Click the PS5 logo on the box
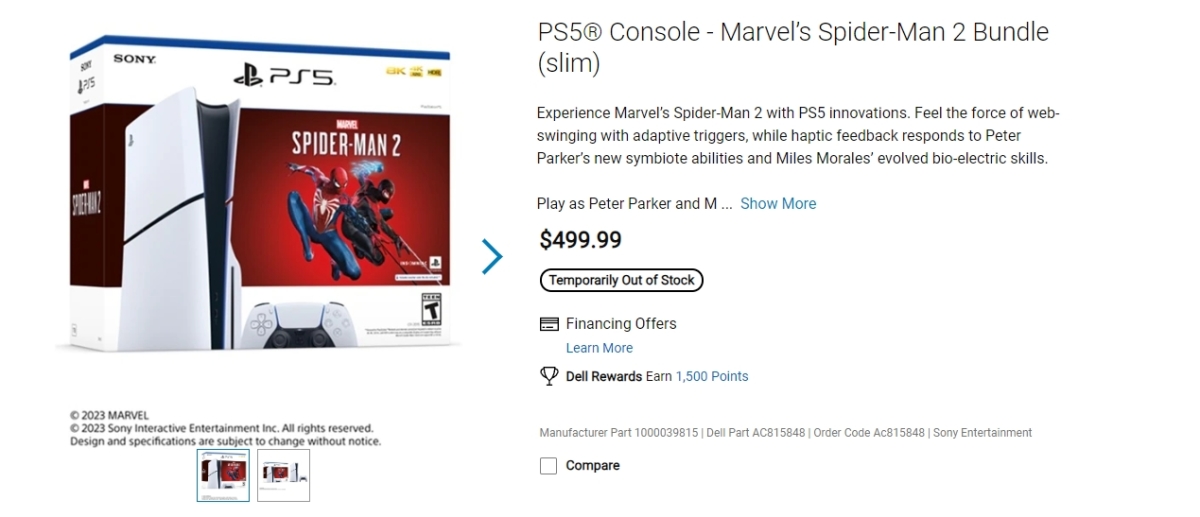 [284, 75]
